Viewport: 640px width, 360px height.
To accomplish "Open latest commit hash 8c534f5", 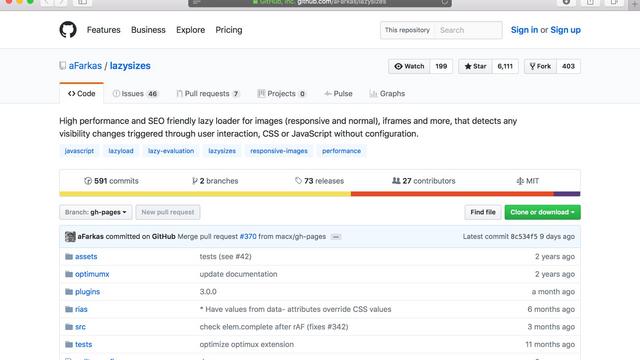I will pos(524,236).
